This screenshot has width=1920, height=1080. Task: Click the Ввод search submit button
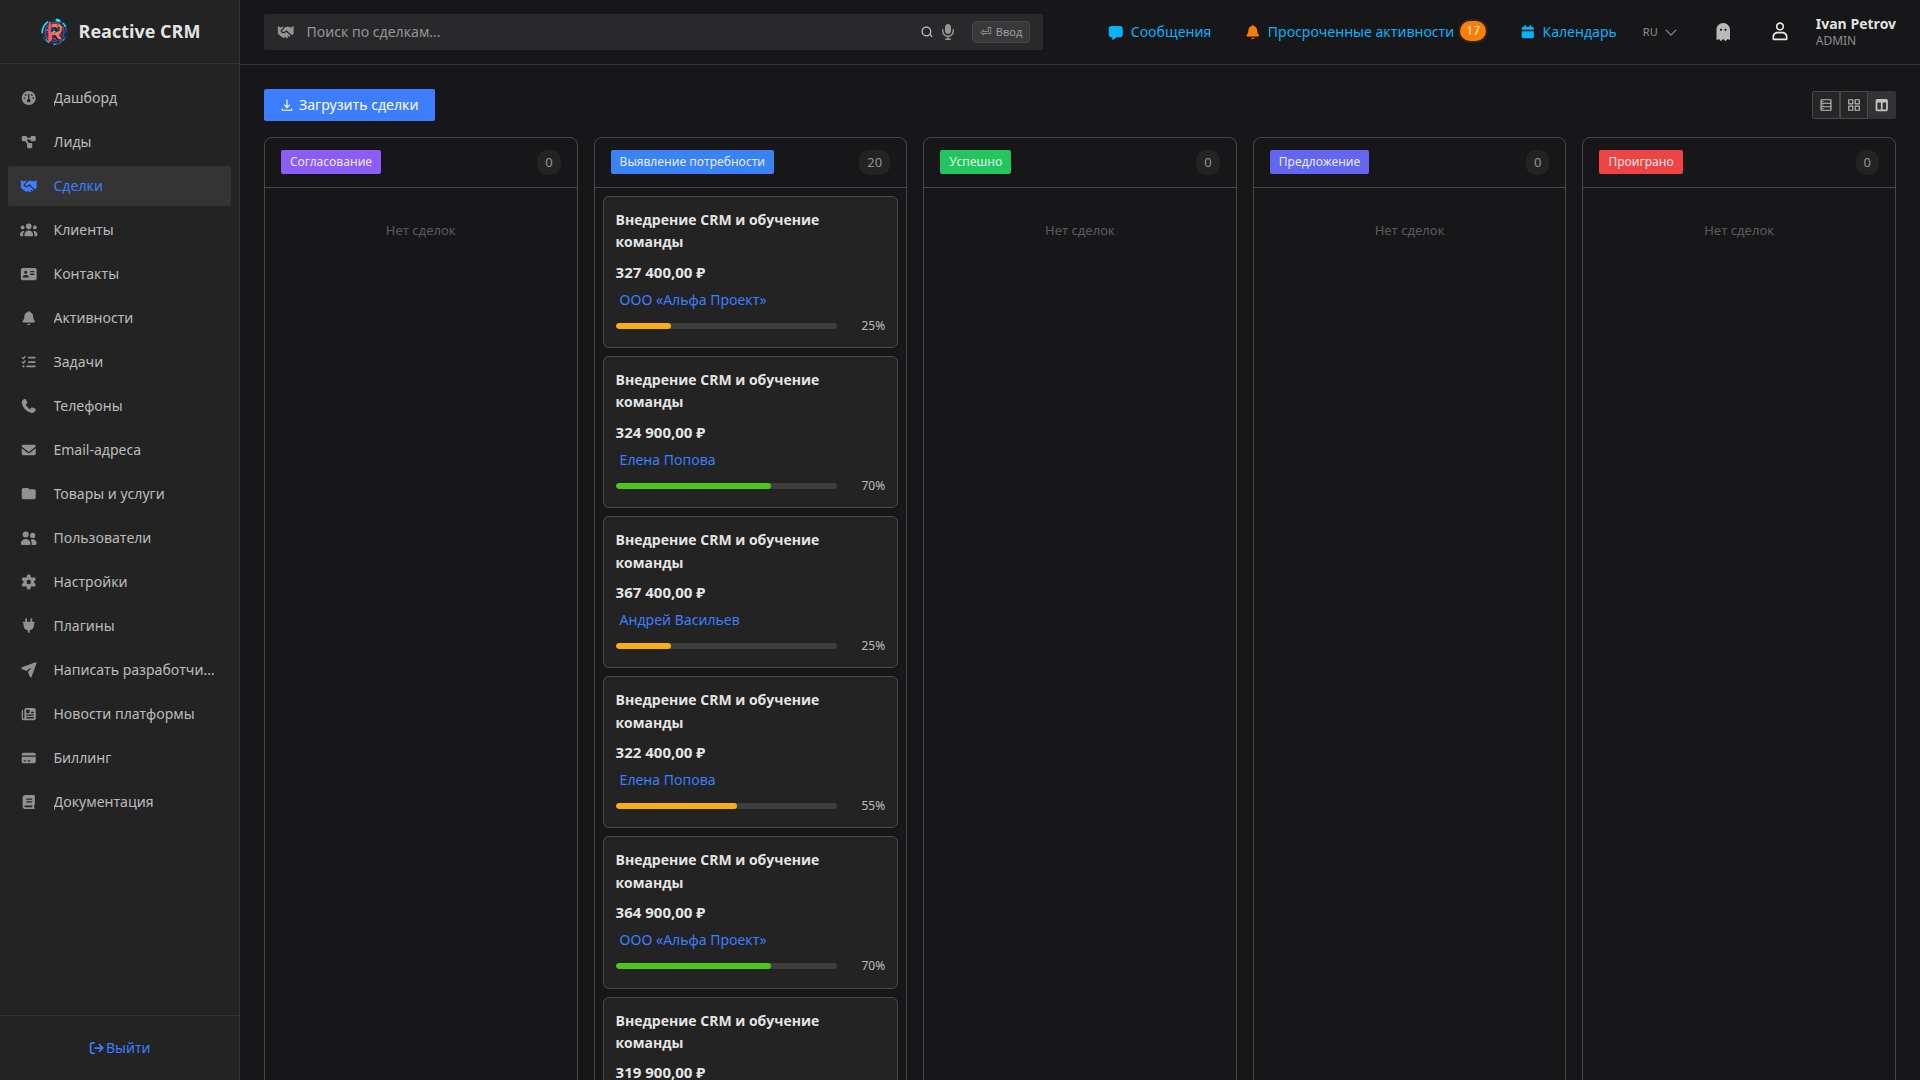point(1001,32)
